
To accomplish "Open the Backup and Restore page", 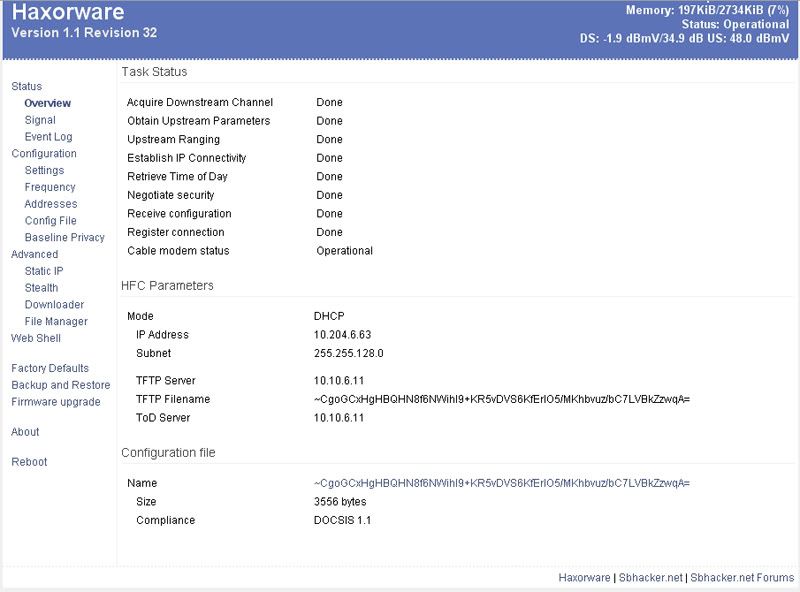I will pos(61,385).
